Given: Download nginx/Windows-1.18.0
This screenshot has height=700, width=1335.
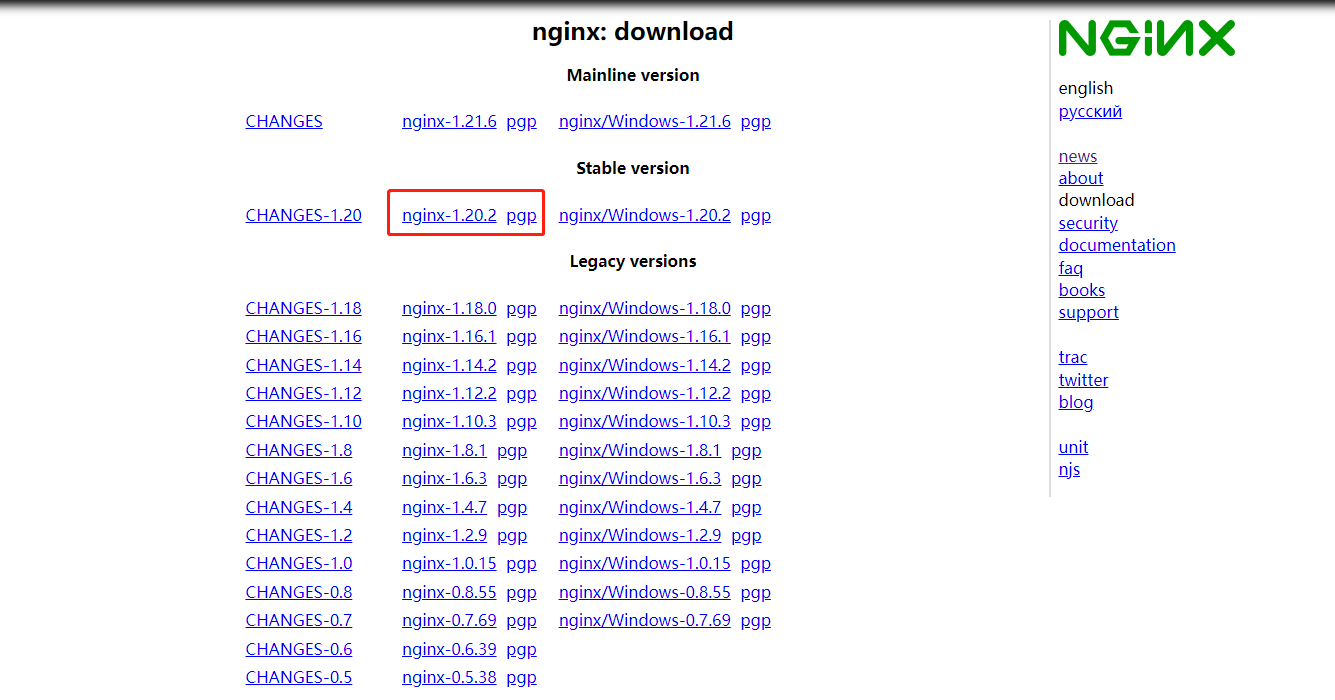Looking at the screenshot, I should 645,308.
